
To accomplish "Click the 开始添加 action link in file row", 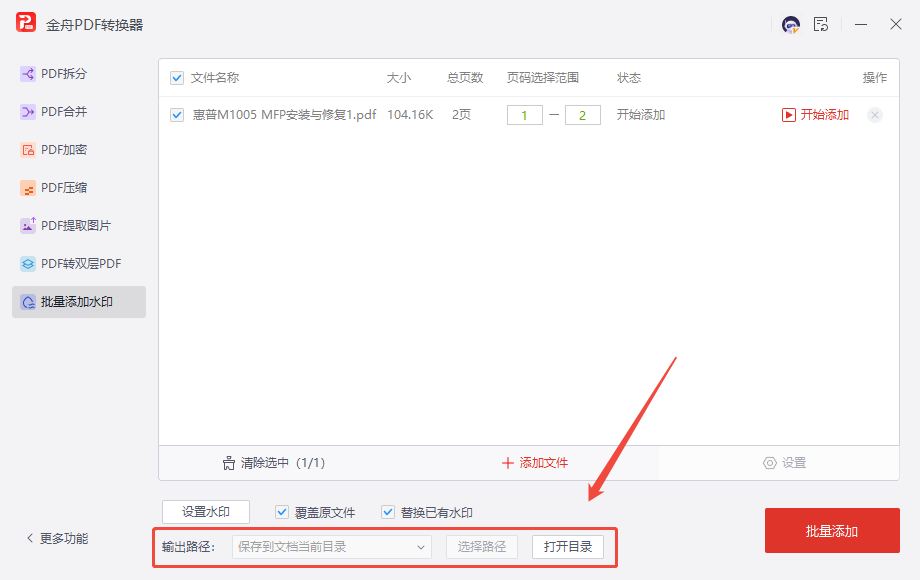I will pyautogui.click(x=824, y=115).
